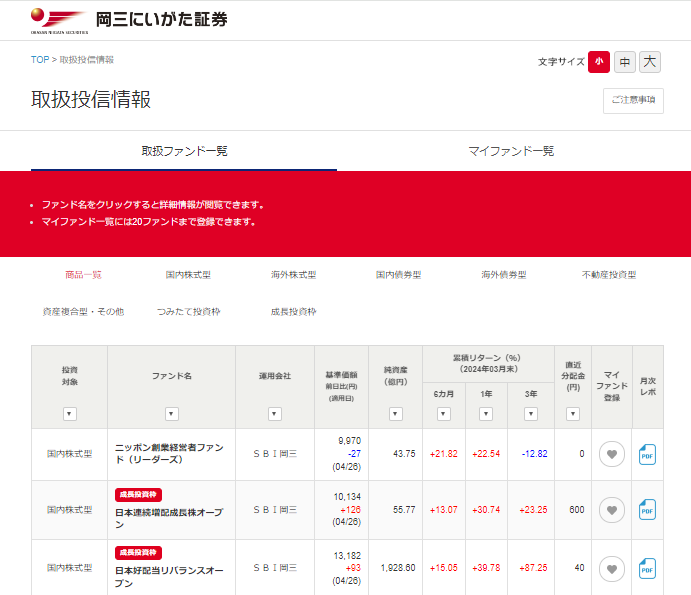Open sort dropdown under 純資産 column

[396, 414]
